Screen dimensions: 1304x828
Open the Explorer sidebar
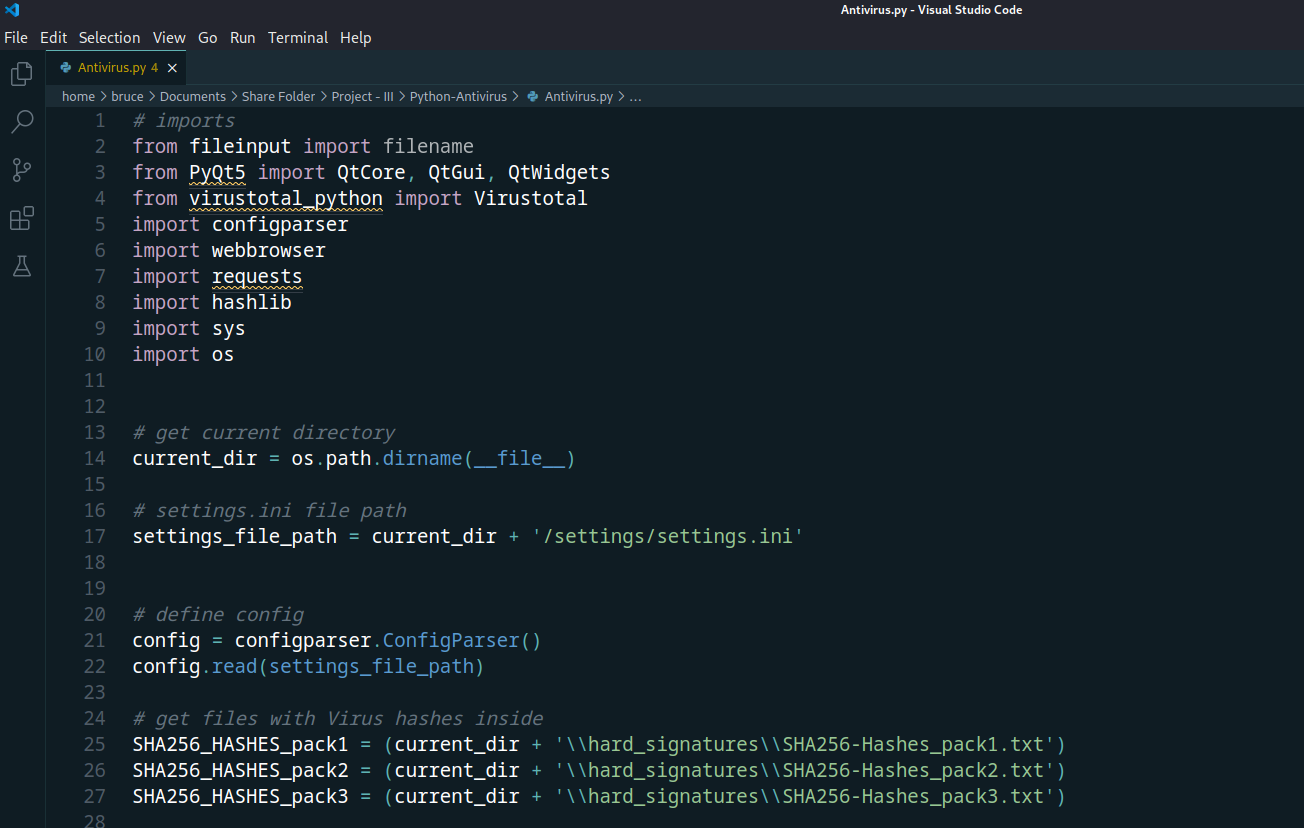[x=21, y=73]
